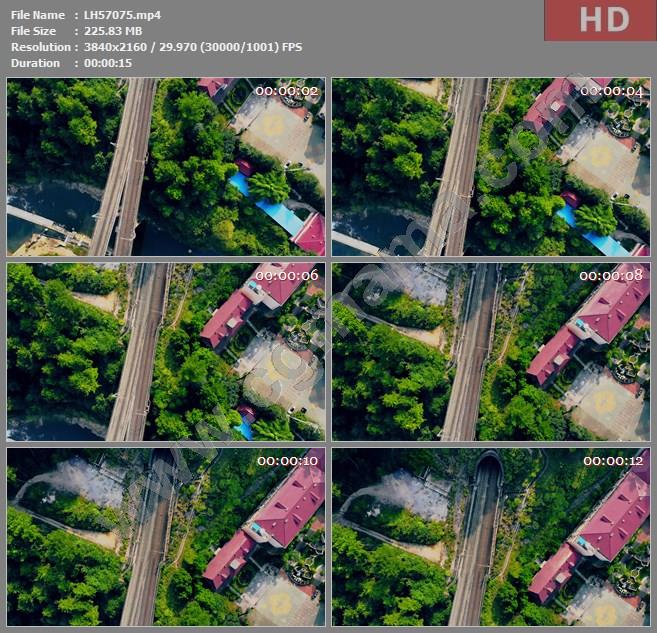This screenshot has height=633, width=657.
Task: Click the HD badge in the corner
Action: coord(599,20)
